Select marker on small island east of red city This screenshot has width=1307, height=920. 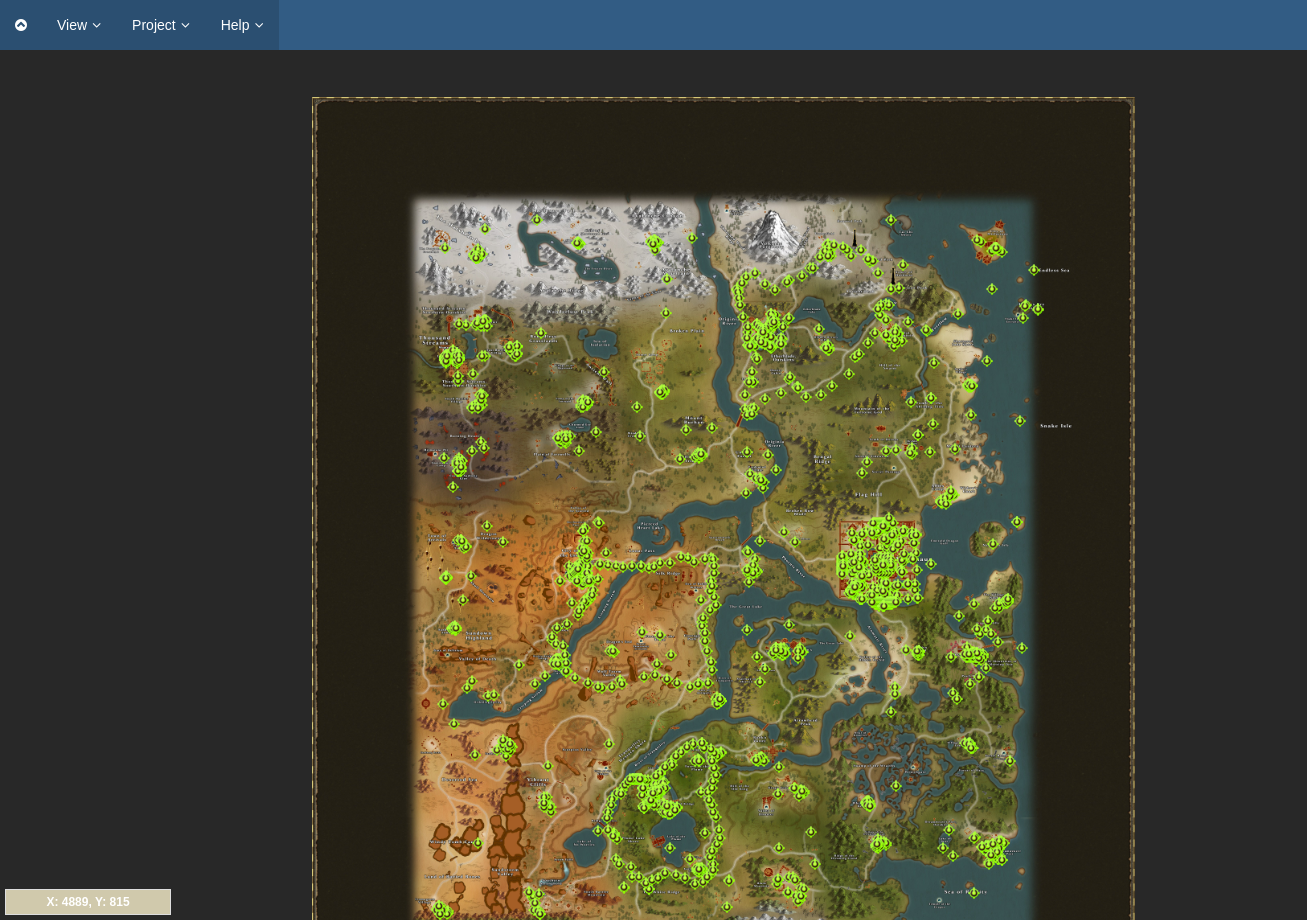[x=993, y=544]
